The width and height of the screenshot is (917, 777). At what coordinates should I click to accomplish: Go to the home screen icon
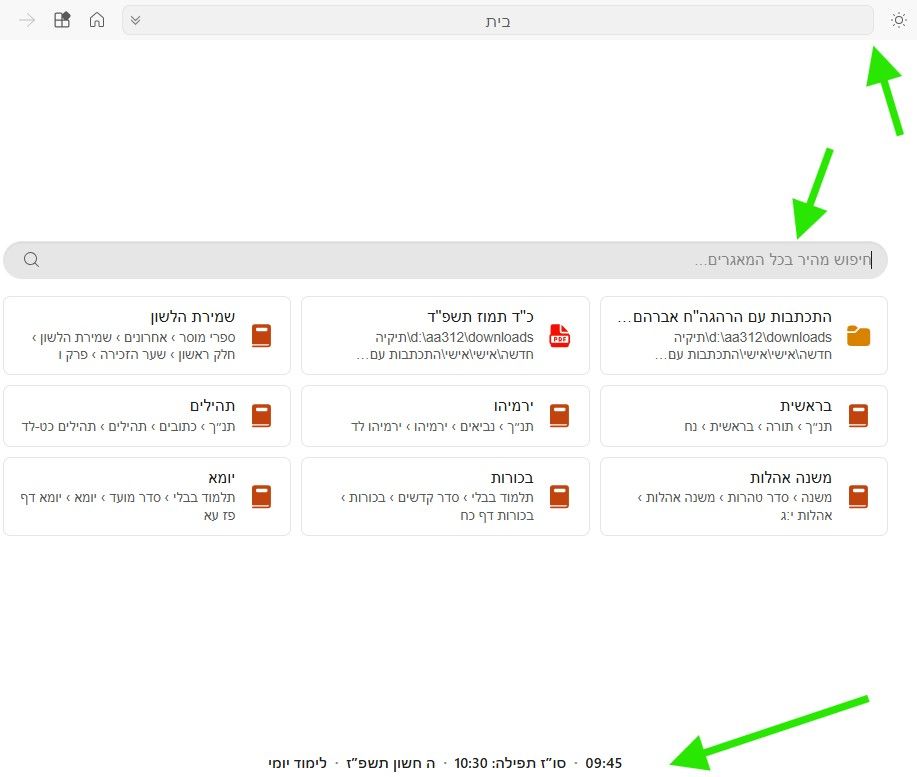click(x=97, y=20)
